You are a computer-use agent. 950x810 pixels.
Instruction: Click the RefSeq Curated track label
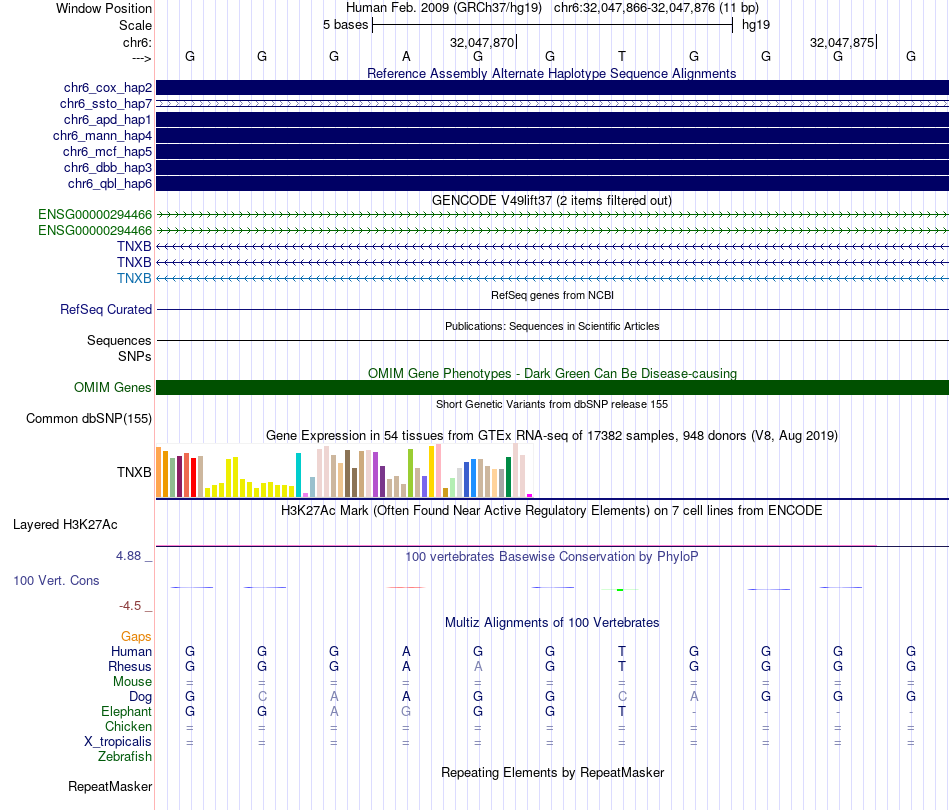pyautogui.click(x=106, y=310)
